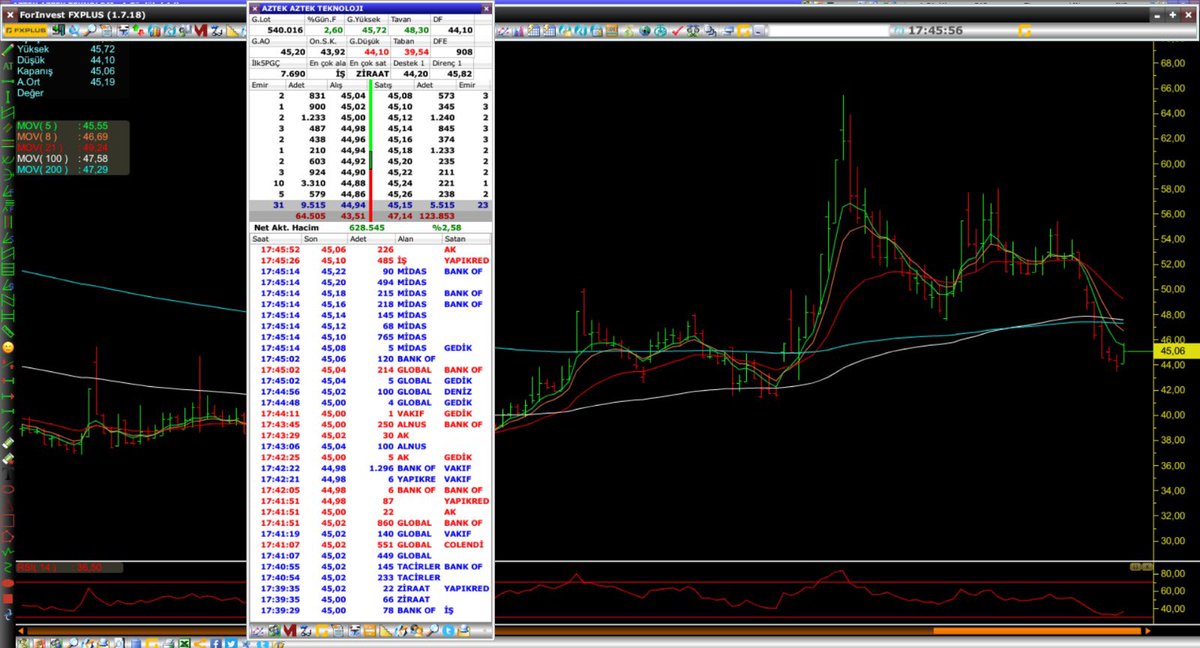1200x648 pixels.
Task: Click the Alan column header in the trades list
Action: click(419, 239)
